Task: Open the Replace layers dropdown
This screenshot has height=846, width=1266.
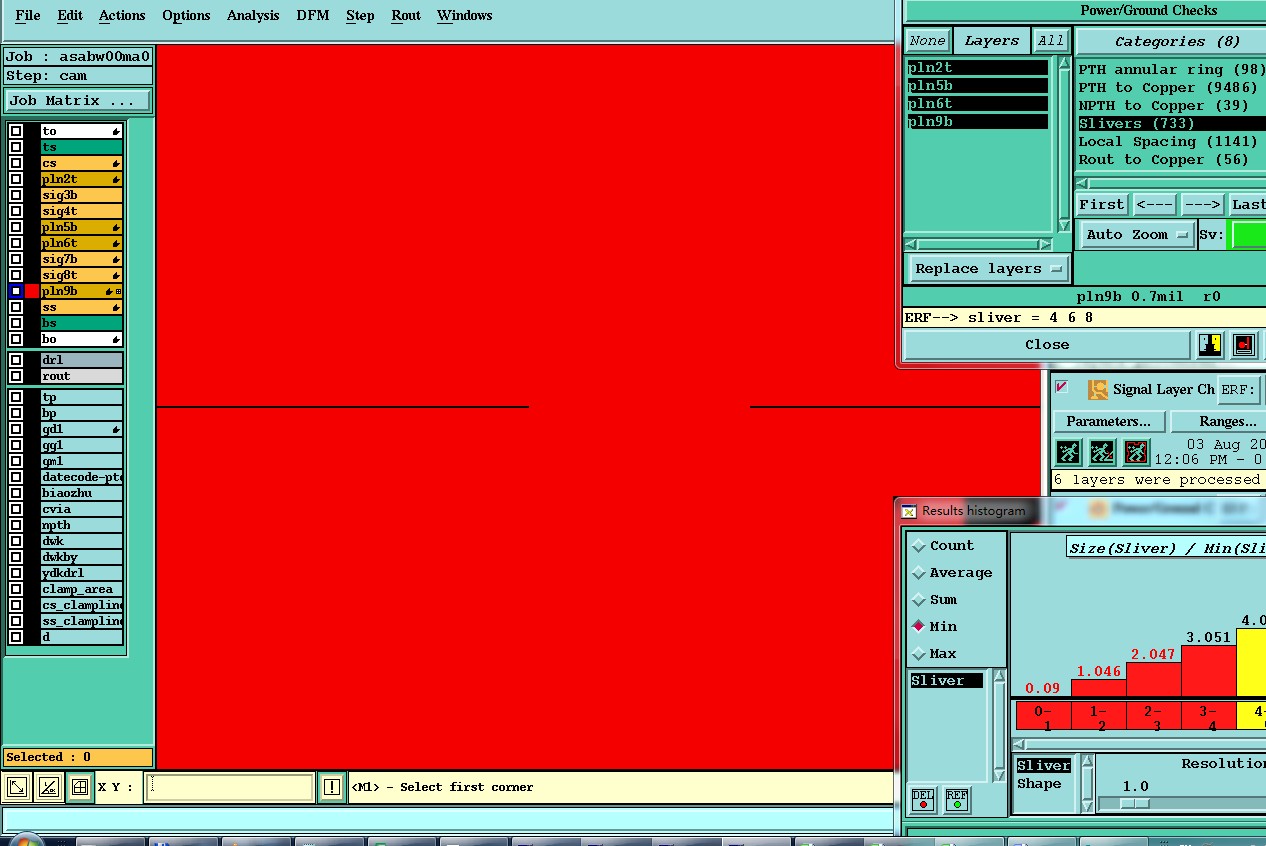Action: 987,269
